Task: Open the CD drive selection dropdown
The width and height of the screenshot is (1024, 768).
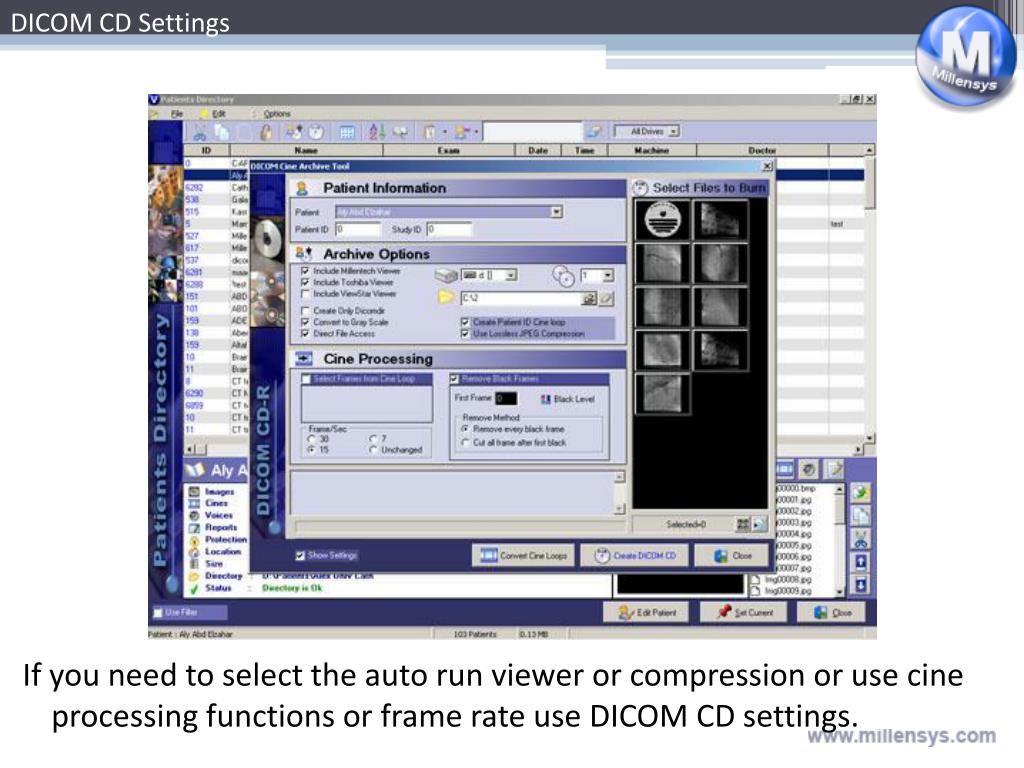Action: coord(511,275)
